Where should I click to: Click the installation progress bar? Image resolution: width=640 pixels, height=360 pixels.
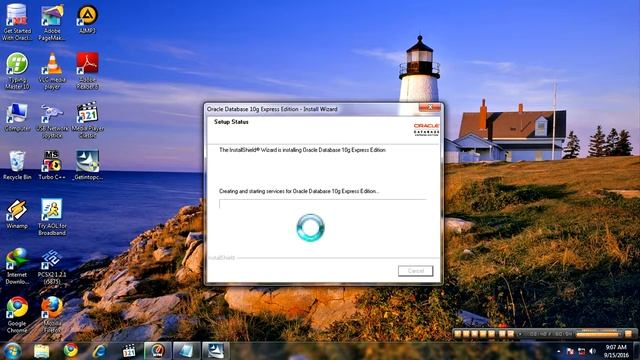coord(322,203)
